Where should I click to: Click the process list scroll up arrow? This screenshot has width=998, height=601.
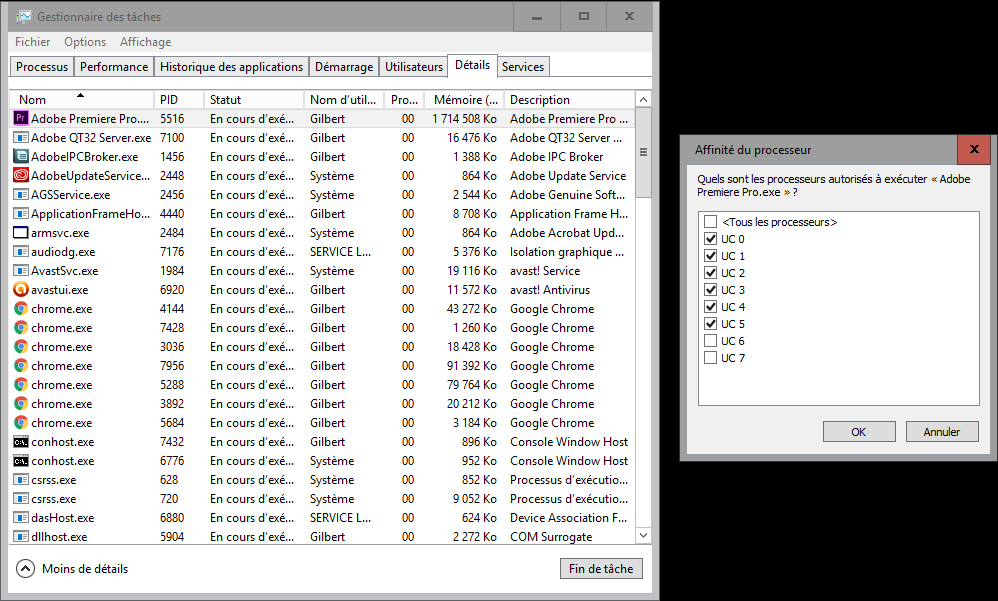click(x=643, y=99)
